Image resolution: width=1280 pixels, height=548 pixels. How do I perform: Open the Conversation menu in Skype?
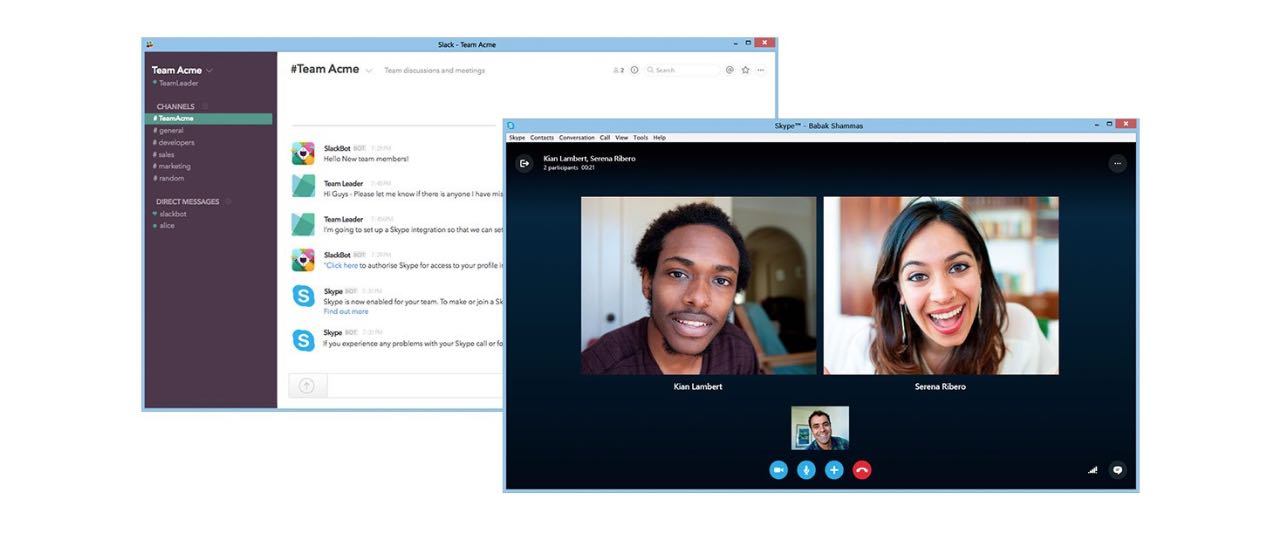tap(577, 137)
